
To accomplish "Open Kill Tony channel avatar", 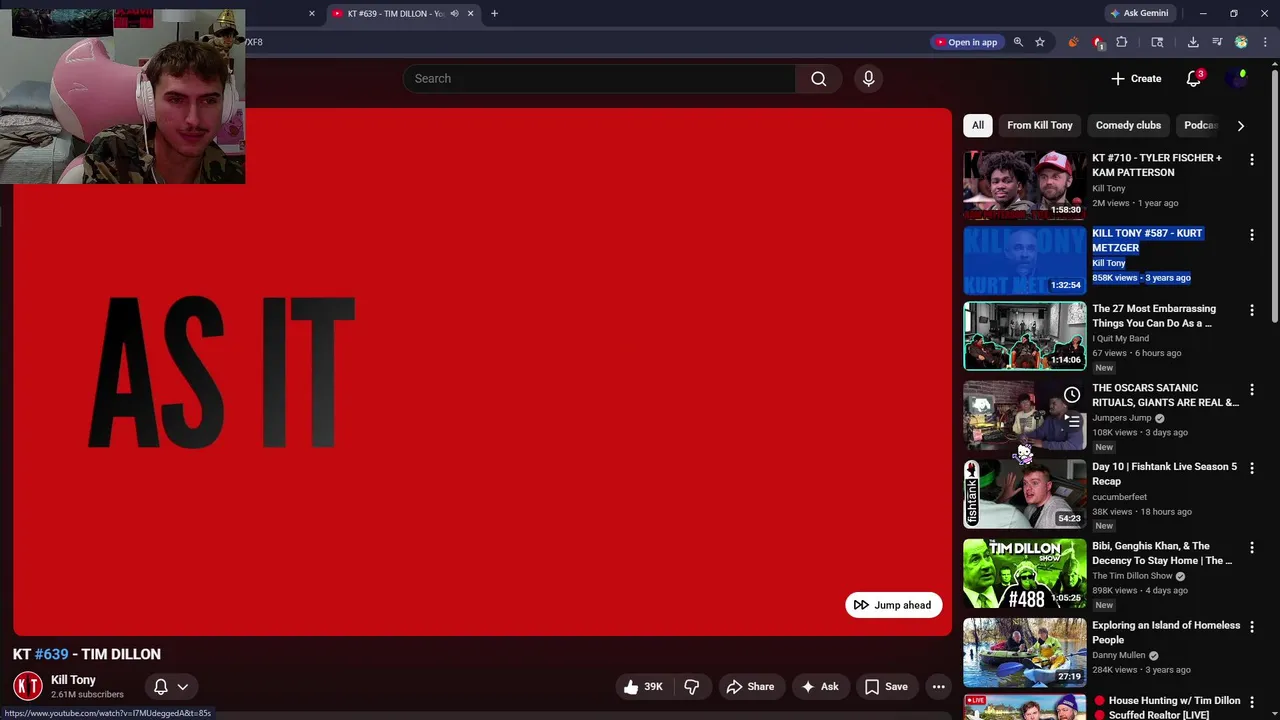I will pos(28,686).
